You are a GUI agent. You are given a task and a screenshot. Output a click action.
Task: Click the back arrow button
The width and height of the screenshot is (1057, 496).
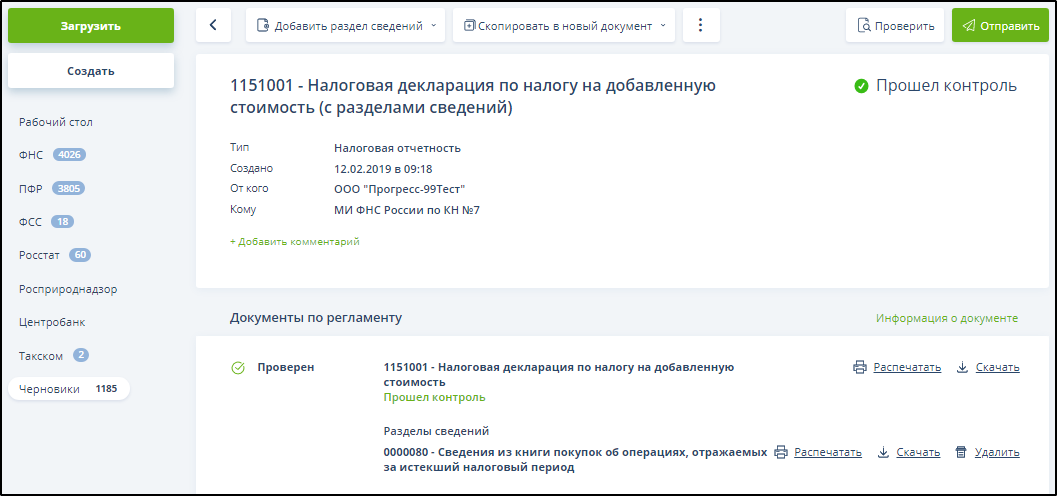click(x=213, y=26)
